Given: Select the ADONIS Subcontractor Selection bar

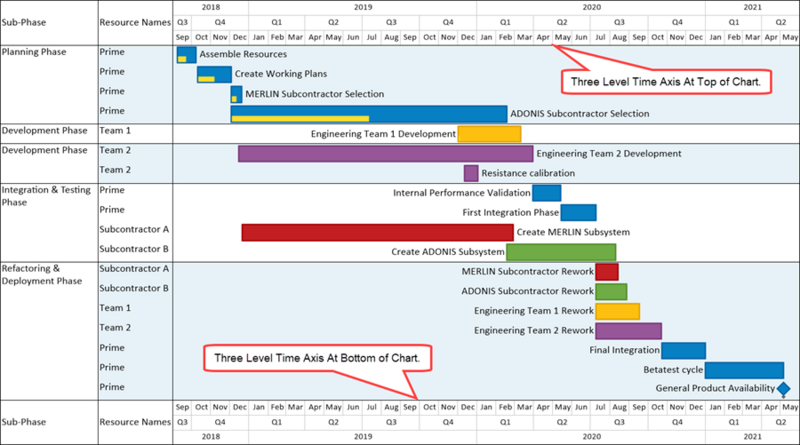Looking at the screenshot, I should tap(369, 114).
